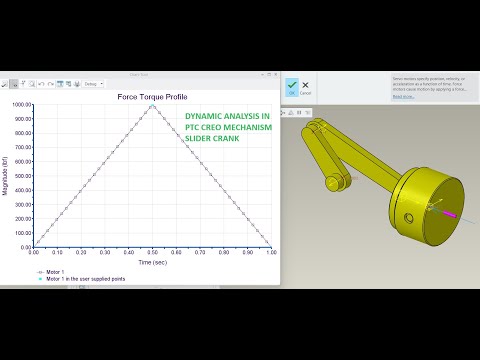Viewport: 480px width, 360px height.
Task: Click the rightmost icon in model view mini toolbar
Action: 307,113
